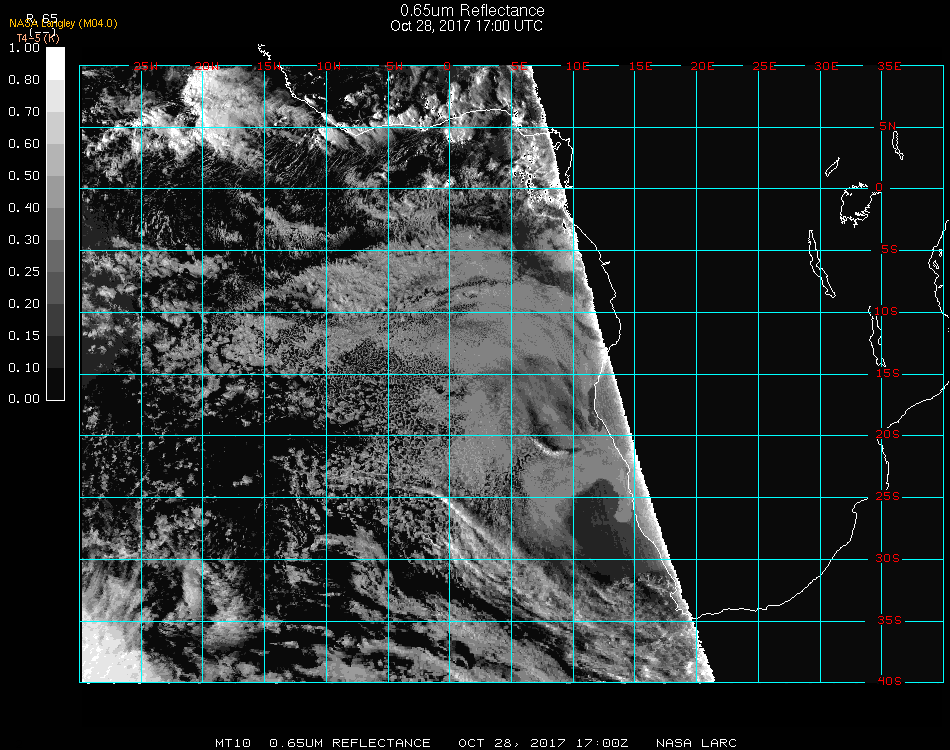Click the 0.30 color scale value
This screenshot has height=750, width=950.
[24, 240]
